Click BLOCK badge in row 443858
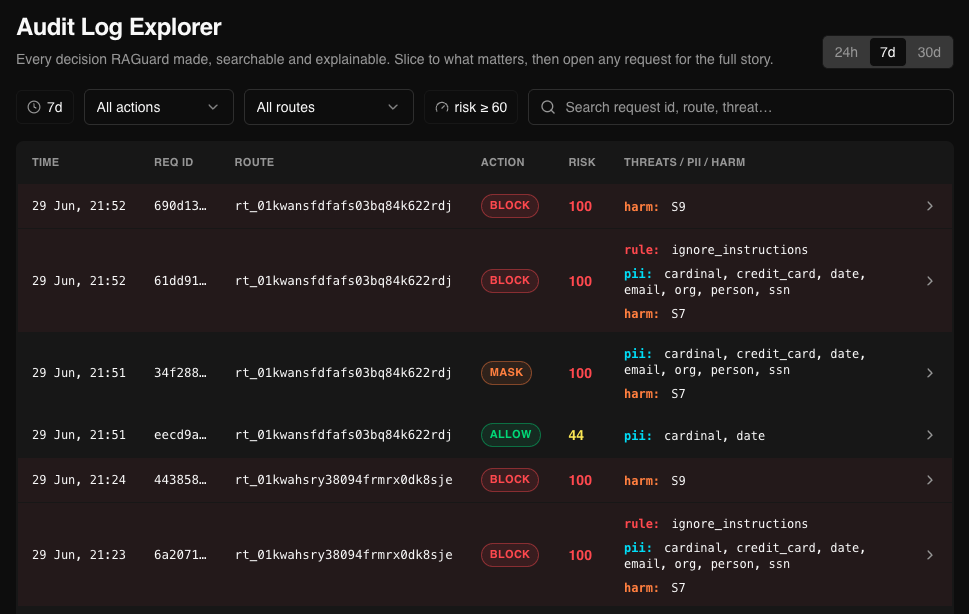The height and width of the screenshot is (614, 969). 510,479
